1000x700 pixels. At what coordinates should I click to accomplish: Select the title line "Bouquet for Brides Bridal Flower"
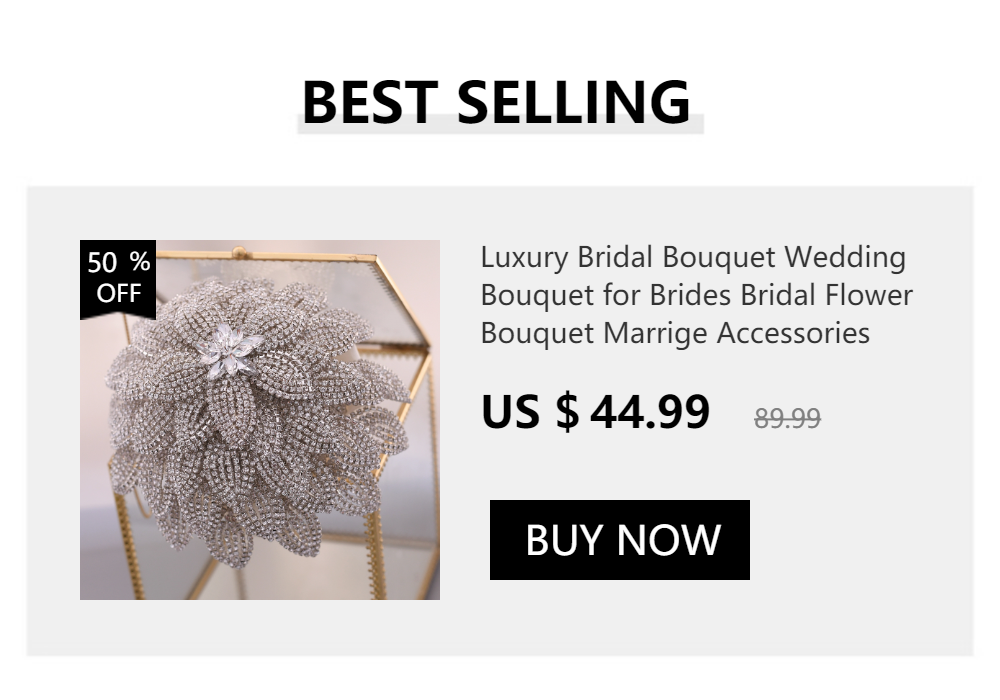point(696,295)
